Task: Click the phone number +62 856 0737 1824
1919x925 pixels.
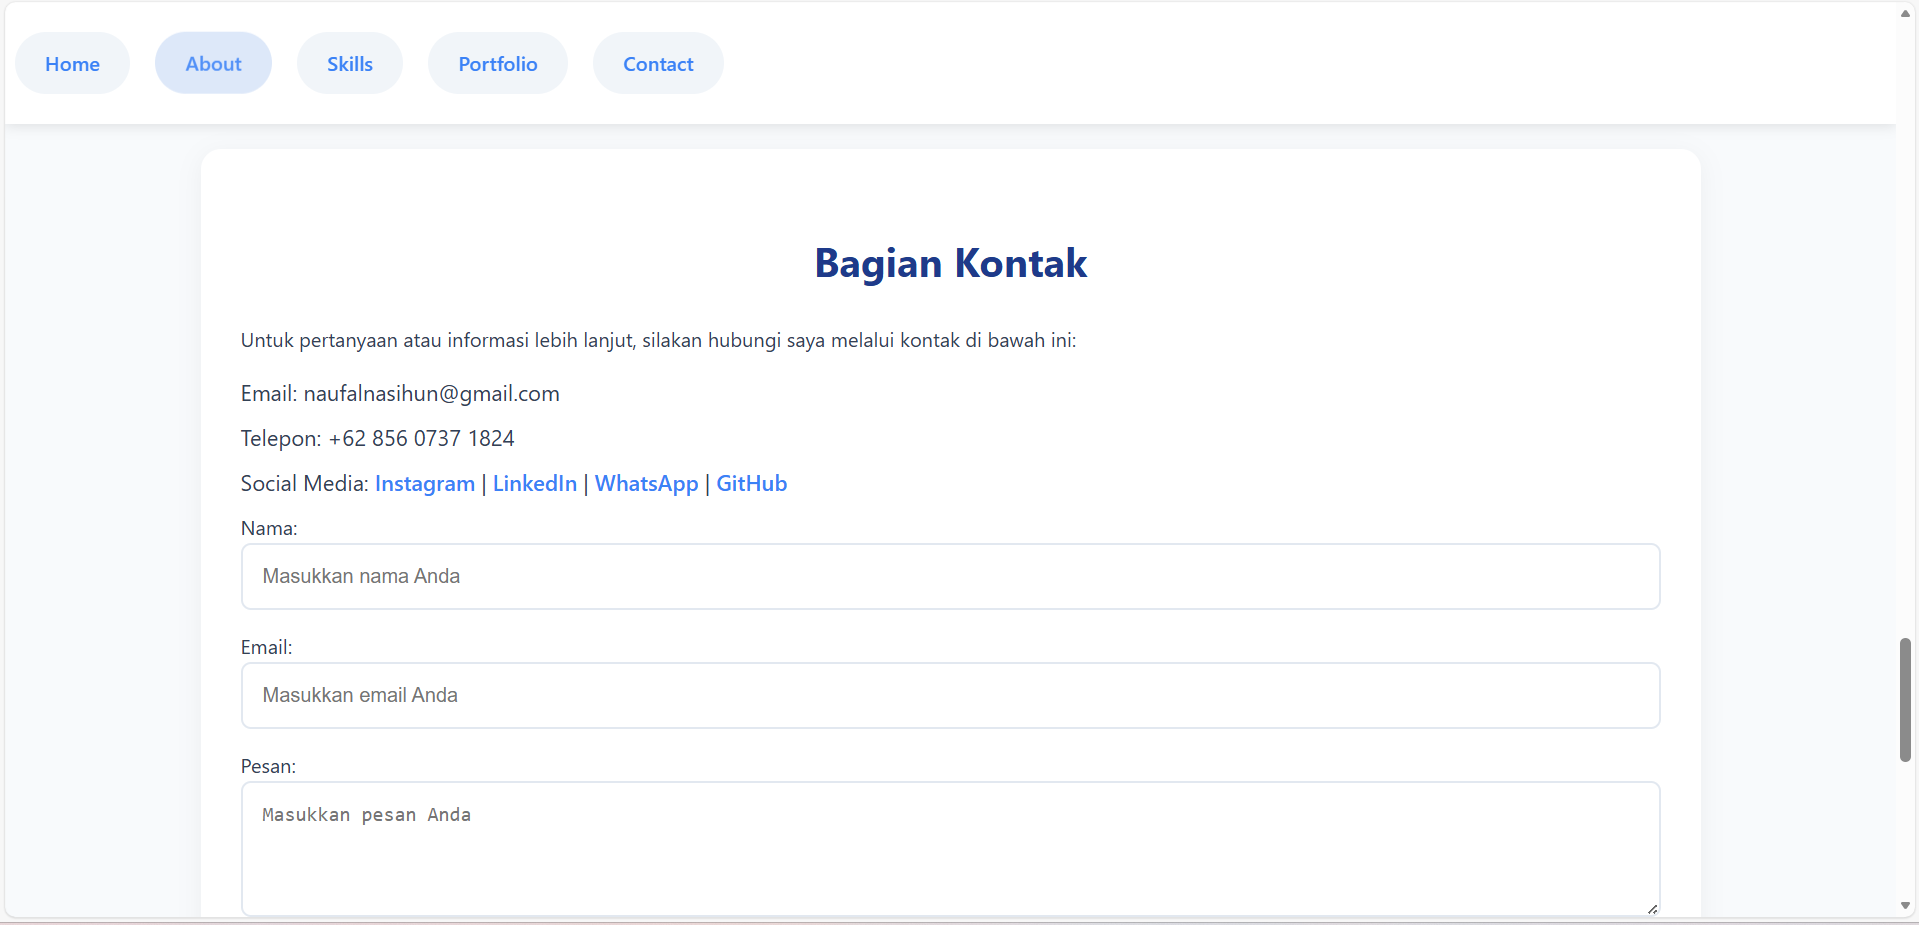Action: pyautogui.click(x=421, y=438)
